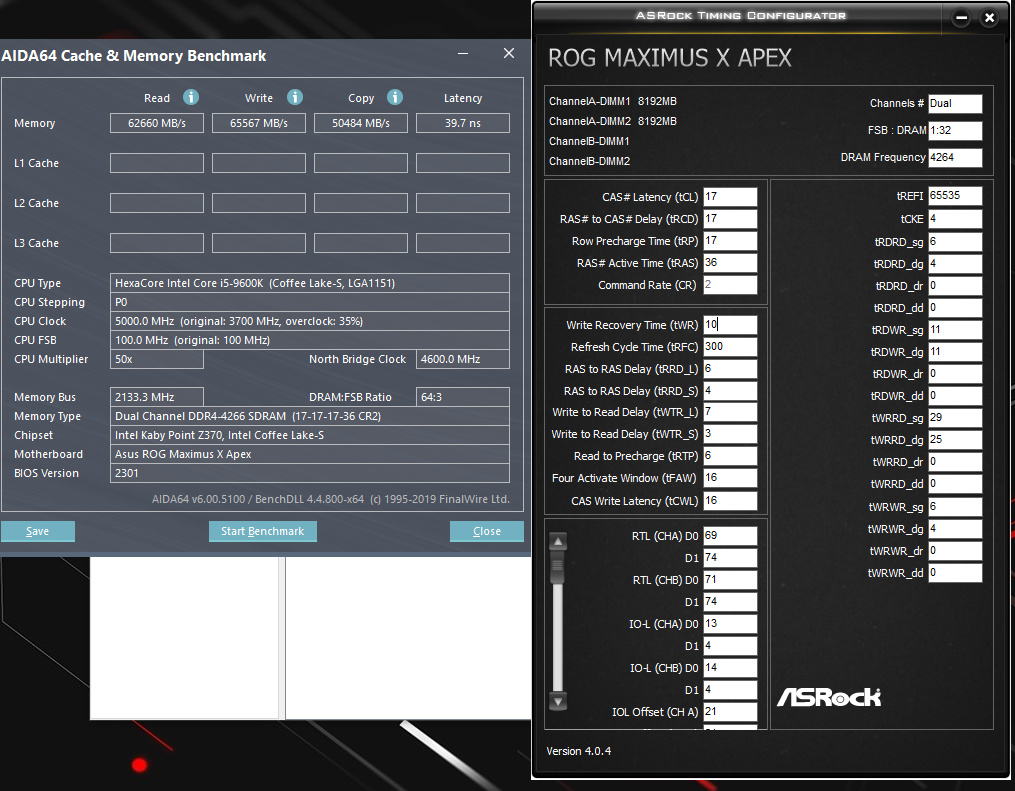Click the tWRWR_dd input field
The width and height of the screenshot is (1015, 791).
[955, 573]
